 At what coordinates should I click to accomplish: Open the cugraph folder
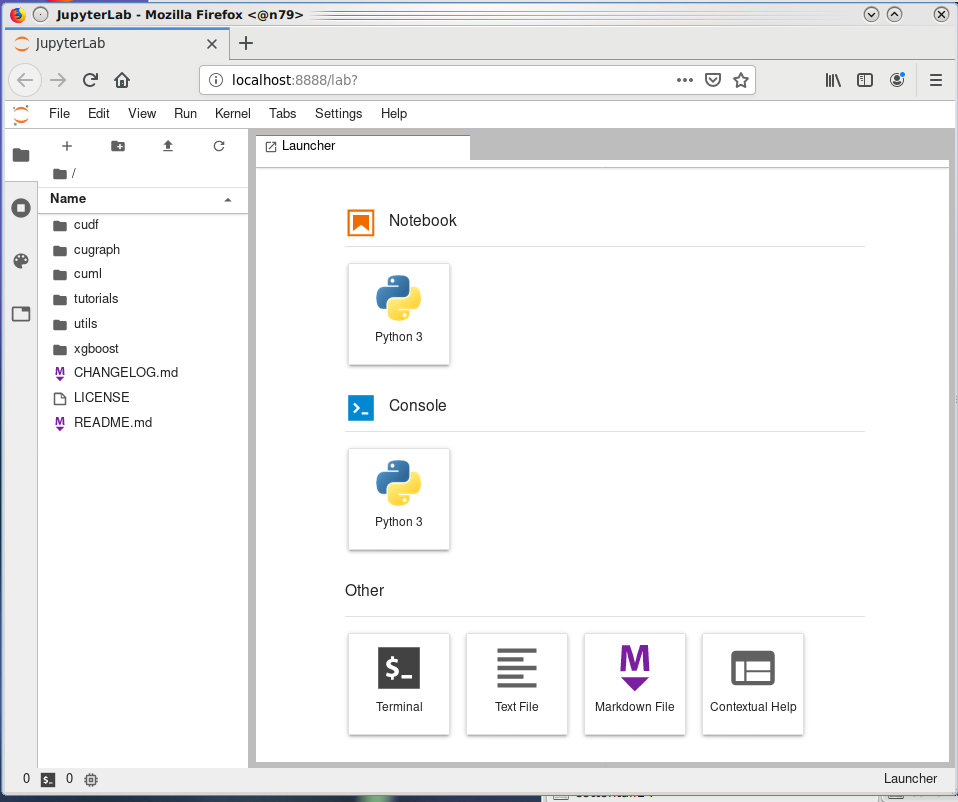[x=143, y=250]
